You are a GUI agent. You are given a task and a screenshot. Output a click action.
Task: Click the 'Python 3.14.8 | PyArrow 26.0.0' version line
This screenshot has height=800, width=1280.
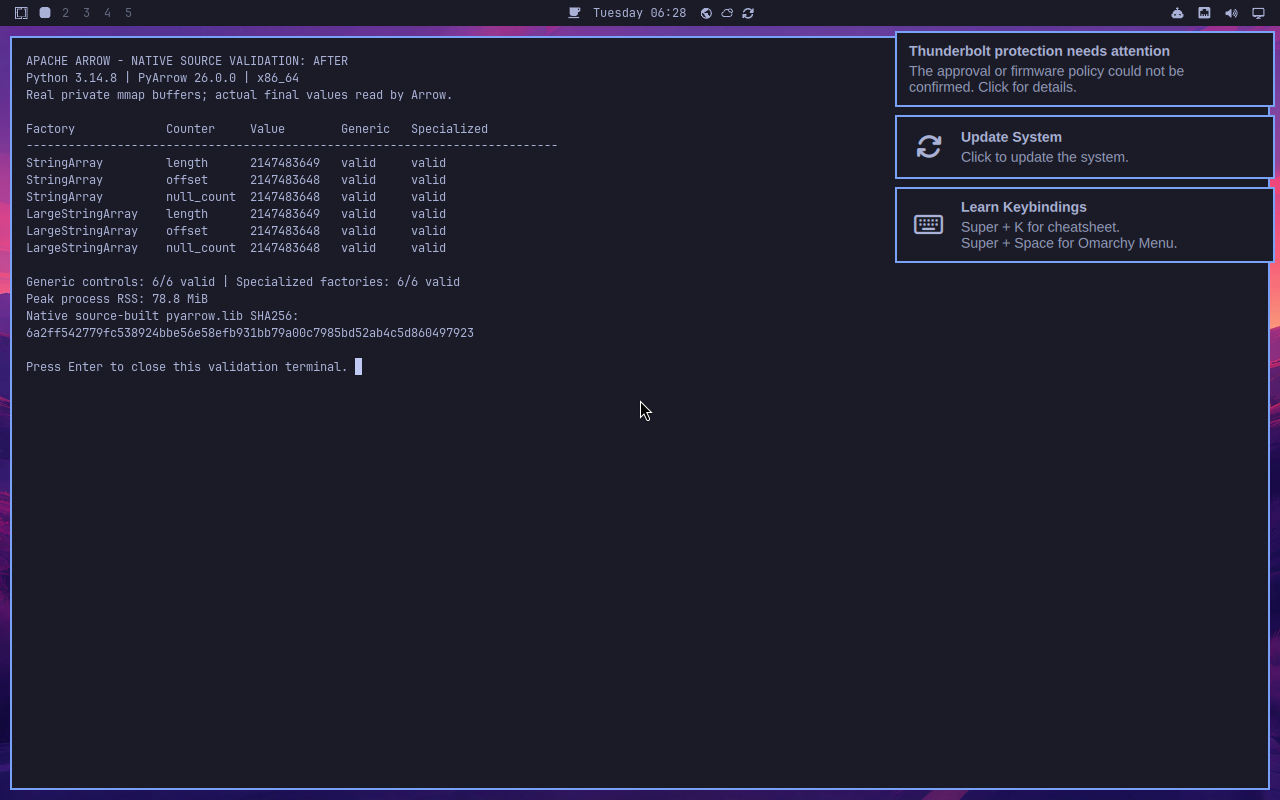pos(162,78)
